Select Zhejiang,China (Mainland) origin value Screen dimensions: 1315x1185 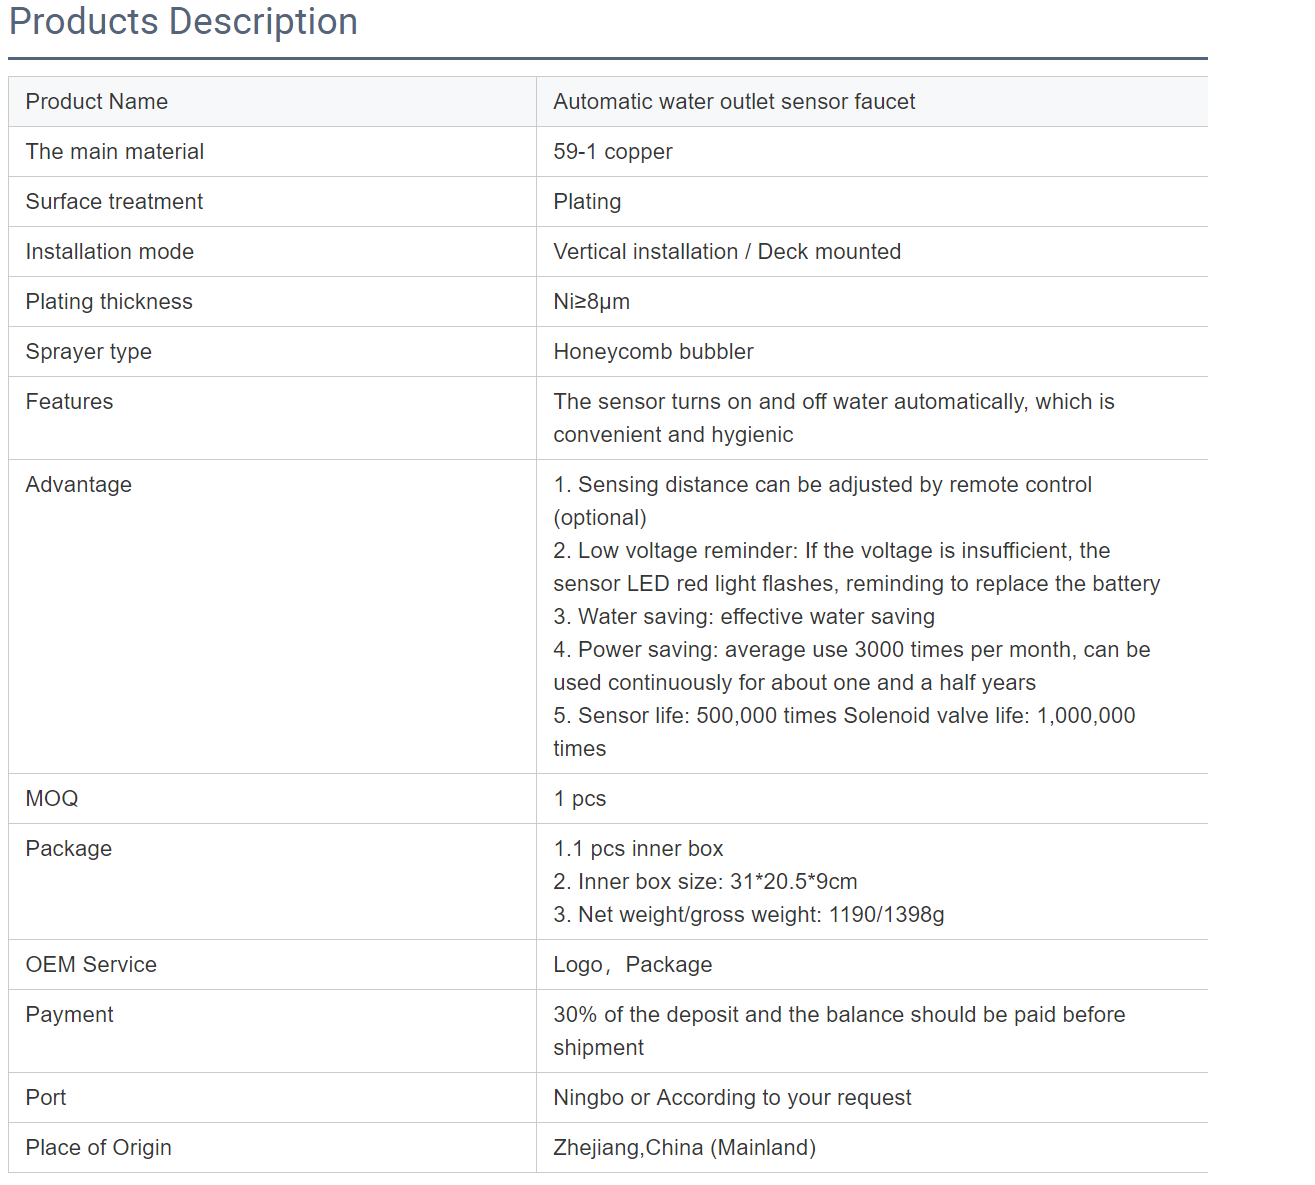tap(684, 1147)
